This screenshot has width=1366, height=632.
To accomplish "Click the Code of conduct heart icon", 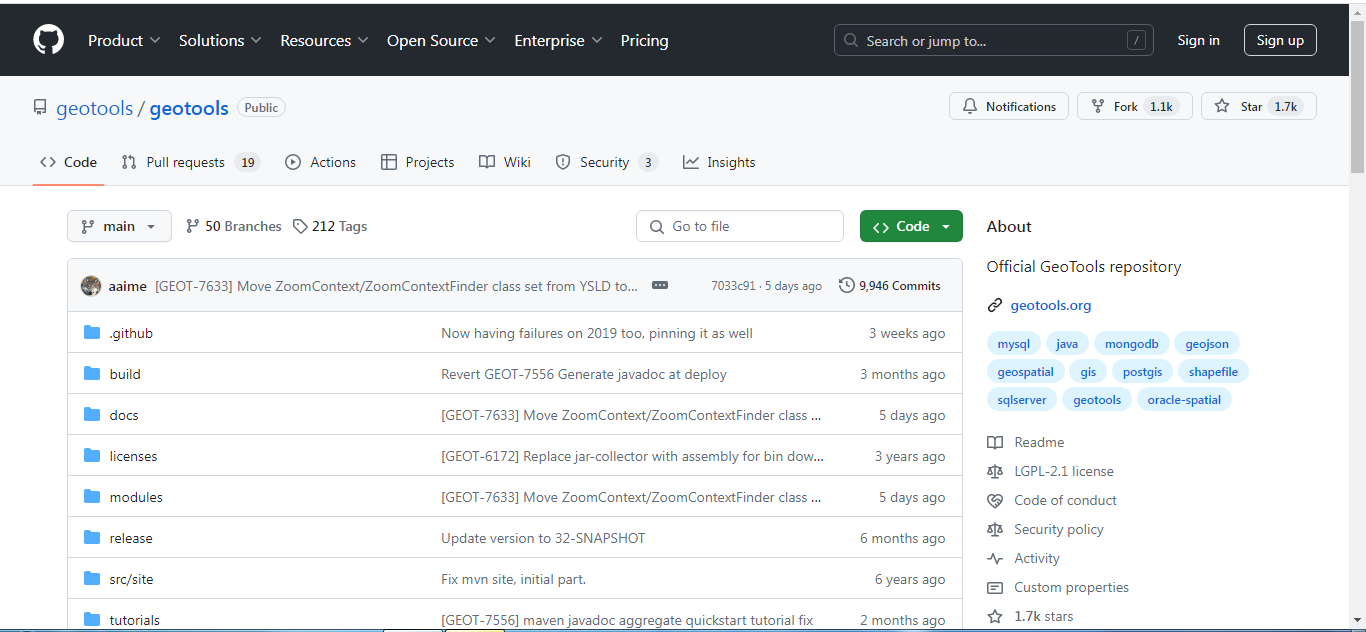I will tap(995, 501).
